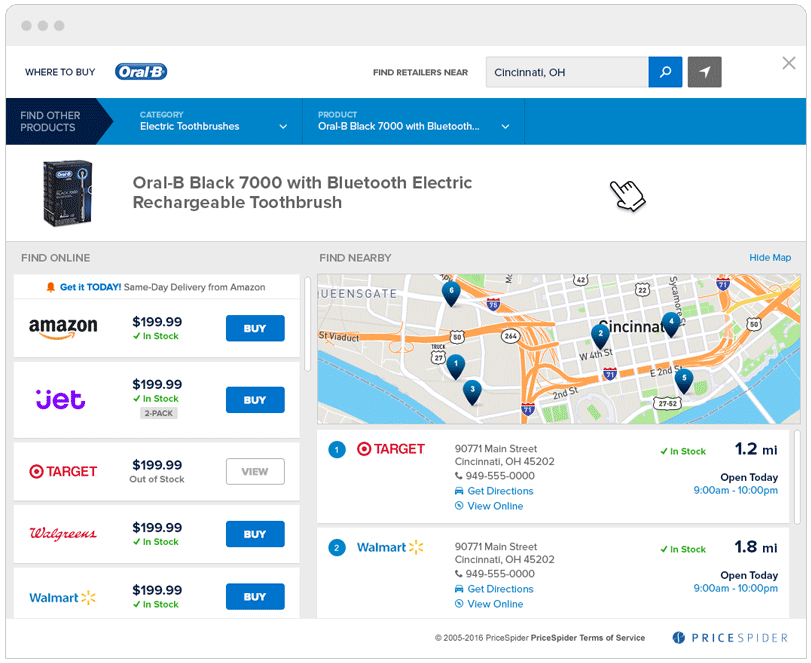Viewport: 811px width, 663px height.
Task: Click the Amazon $199.99 price
Action: tap(157, 322)
